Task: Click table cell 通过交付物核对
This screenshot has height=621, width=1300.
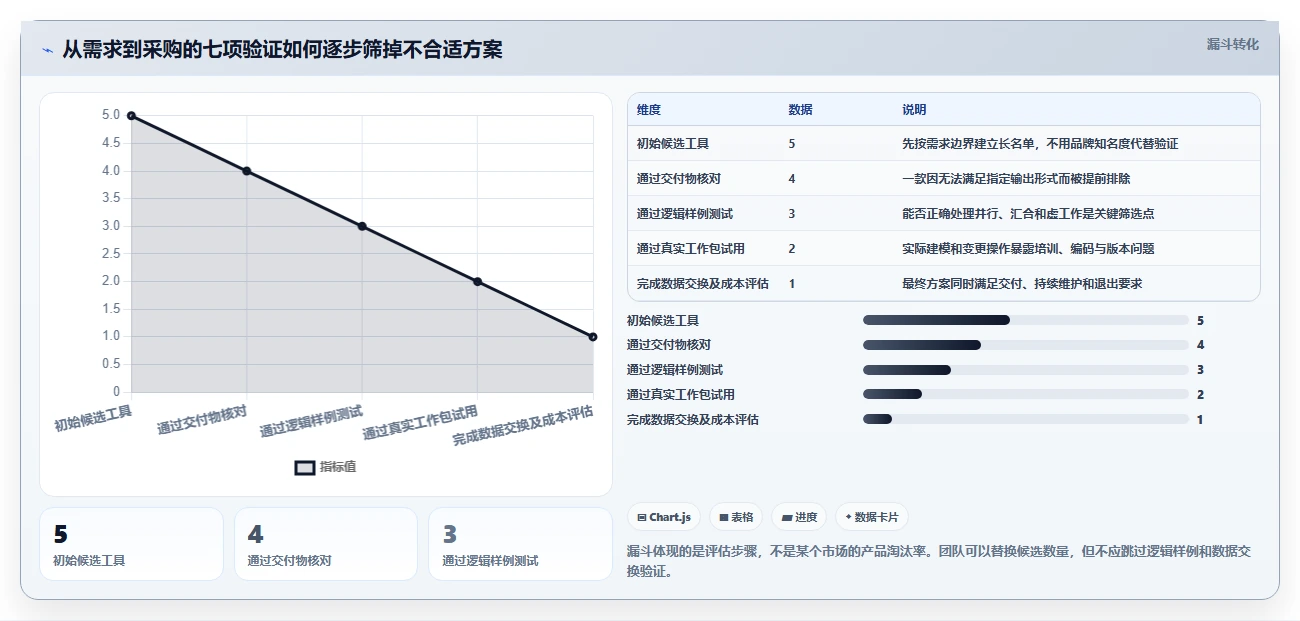Action: click(x=679, y=179)
